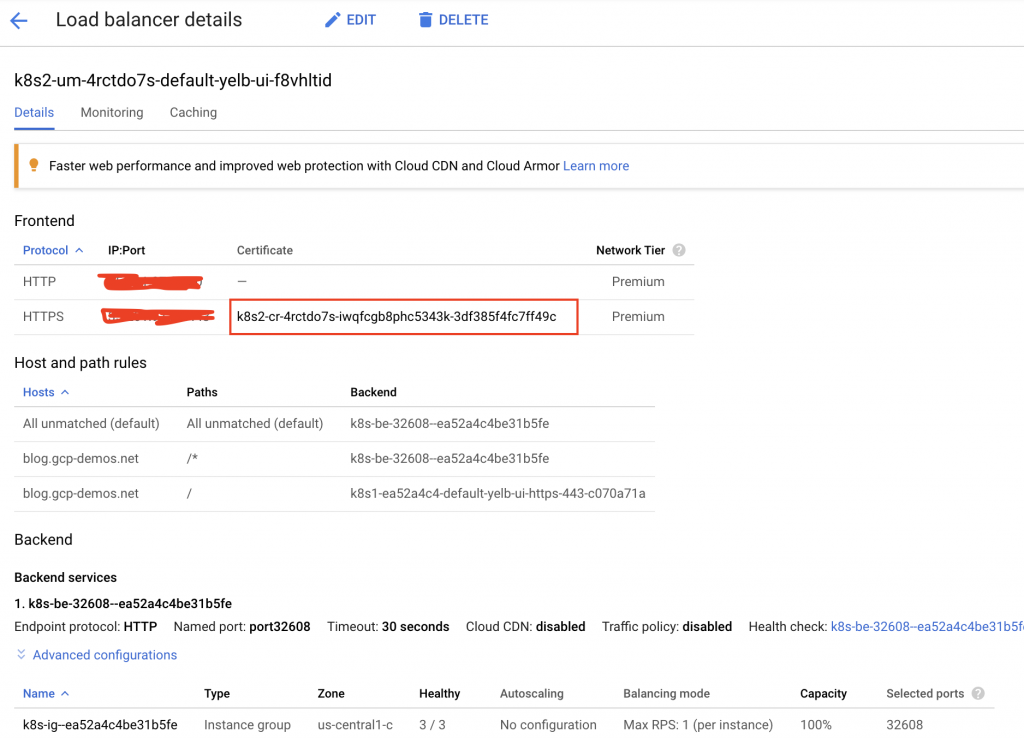
Task: Switch to the Monitoring tab
Action: coord(112,112)
